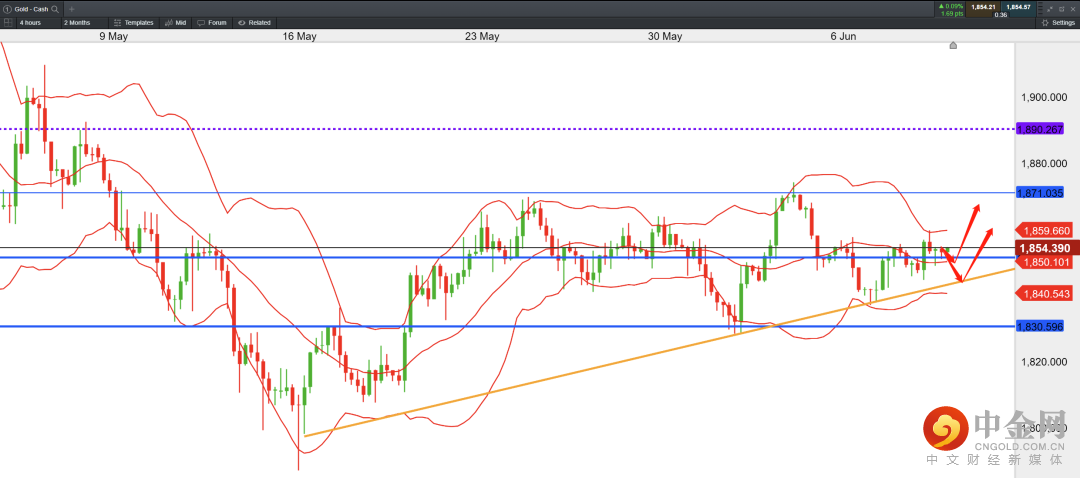Image resolution: width=1080 pixels, height=478 pixels.
Task: Open the Forum chat panel
Action: [x=212, y=22]
